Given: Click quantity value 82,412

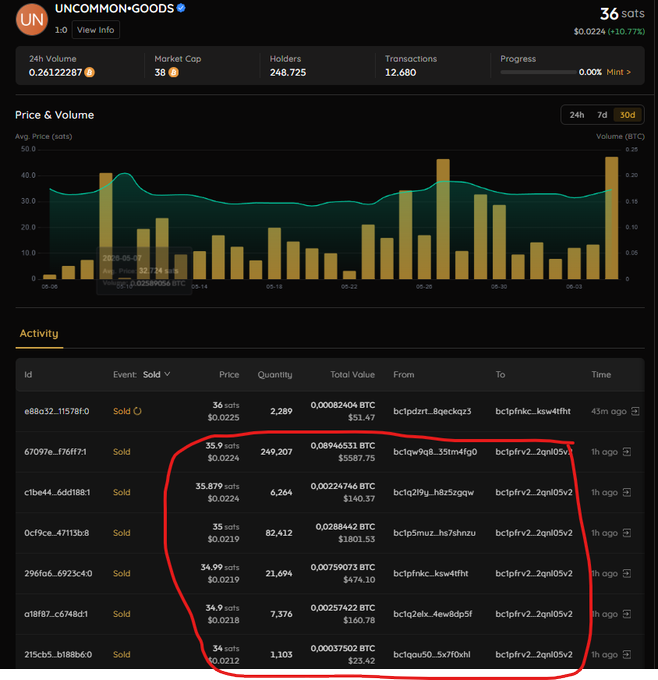Looking at the screenshot, I should pyautogui.click(x=279, y=533).
